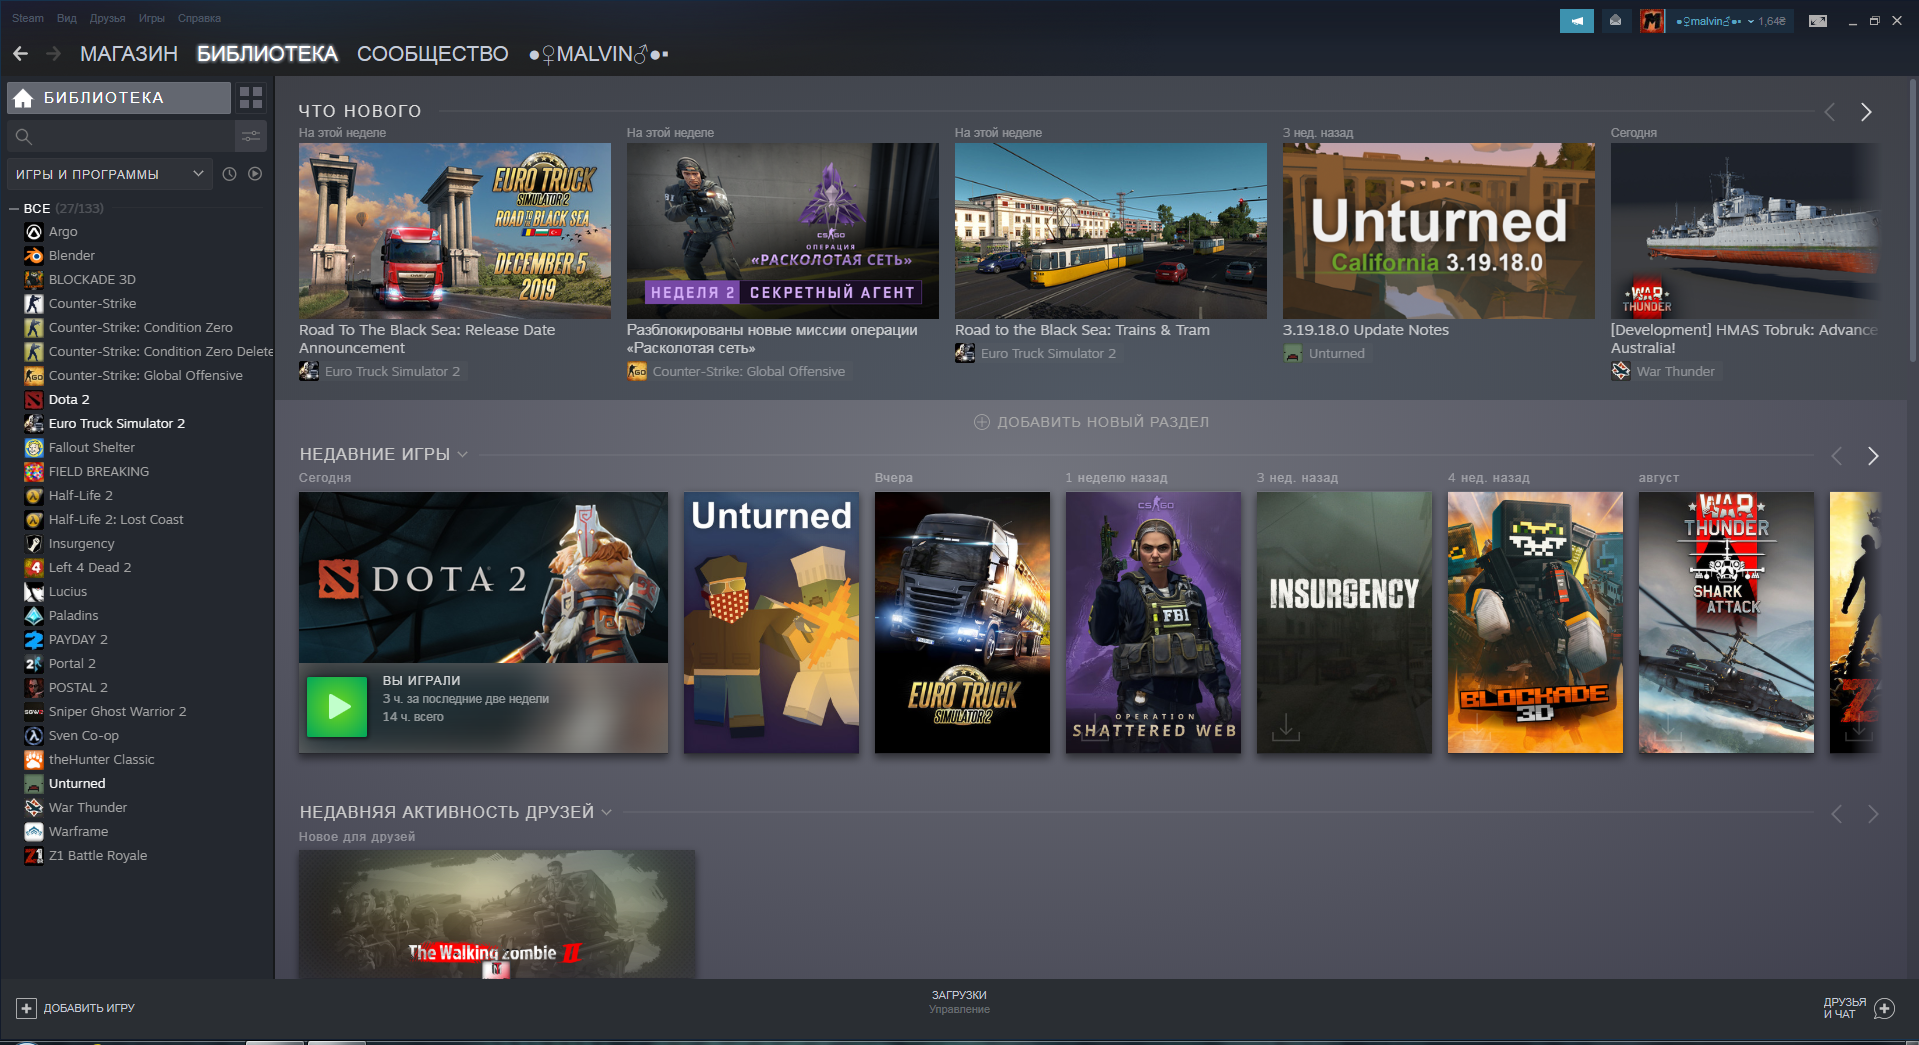Screen dimensions: 1919x1045
Task: Select Euro Truck Simulator 2 in library list
Action: coord(116,424)
